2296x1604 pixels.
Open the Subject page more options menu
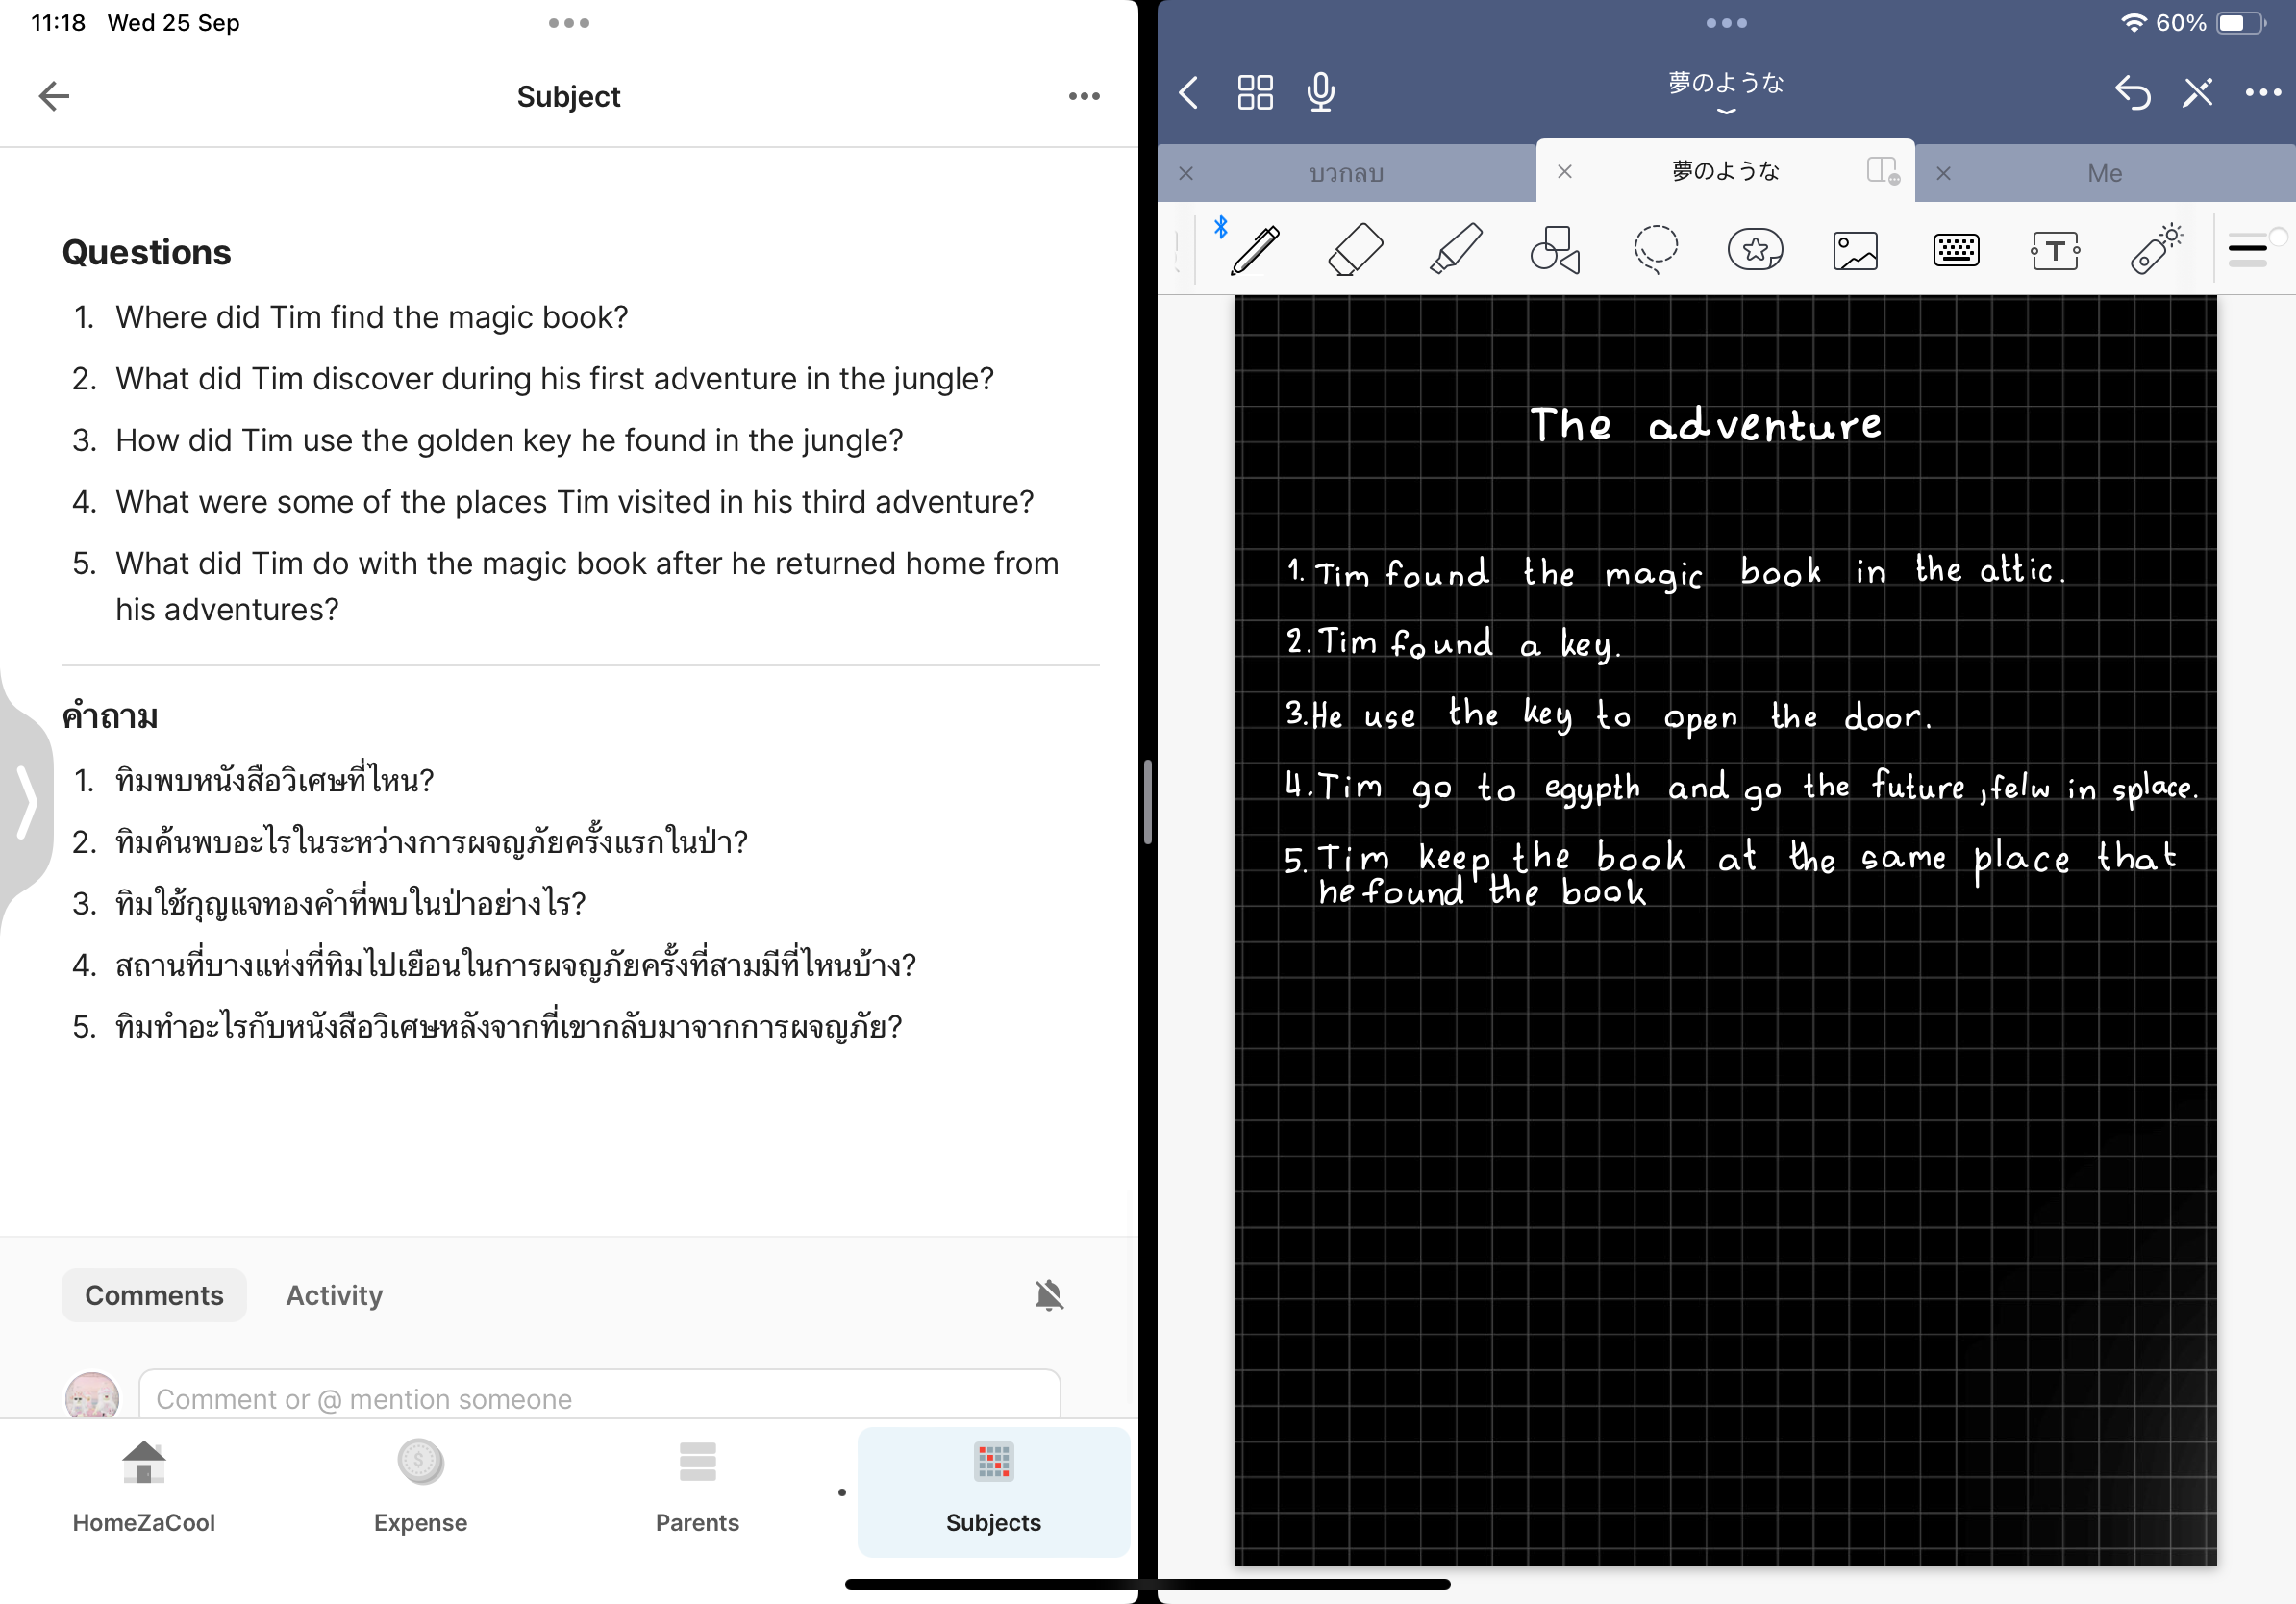pos(1084,97)
